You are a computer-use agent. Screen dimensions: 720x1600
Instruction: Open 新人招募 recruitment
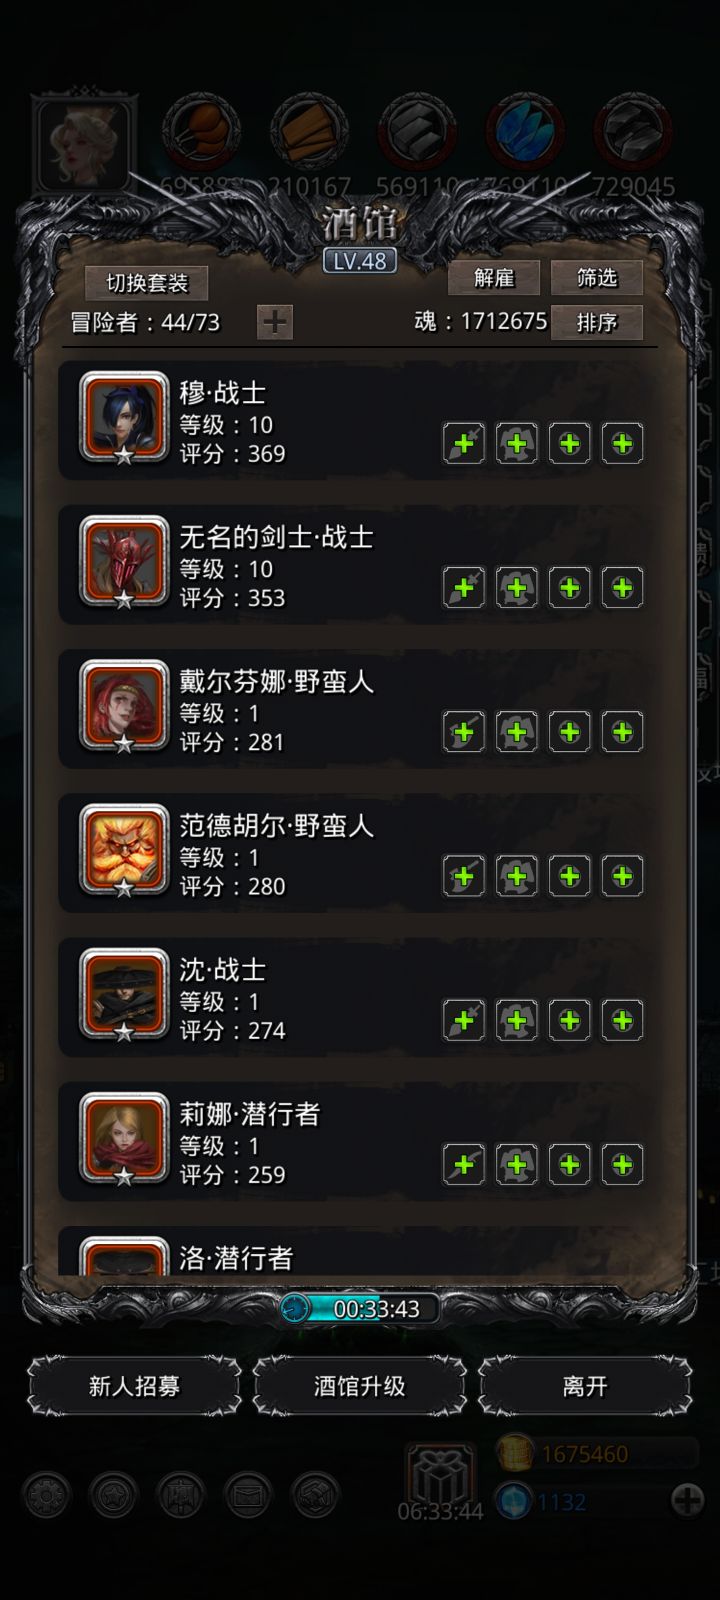134,1386
